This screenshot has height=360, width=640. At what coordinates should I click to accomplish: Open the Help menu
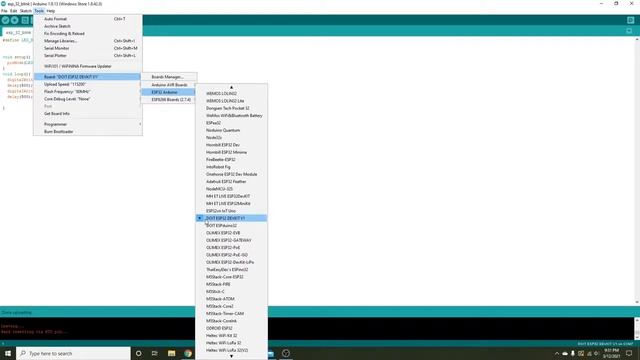(51, 11)
